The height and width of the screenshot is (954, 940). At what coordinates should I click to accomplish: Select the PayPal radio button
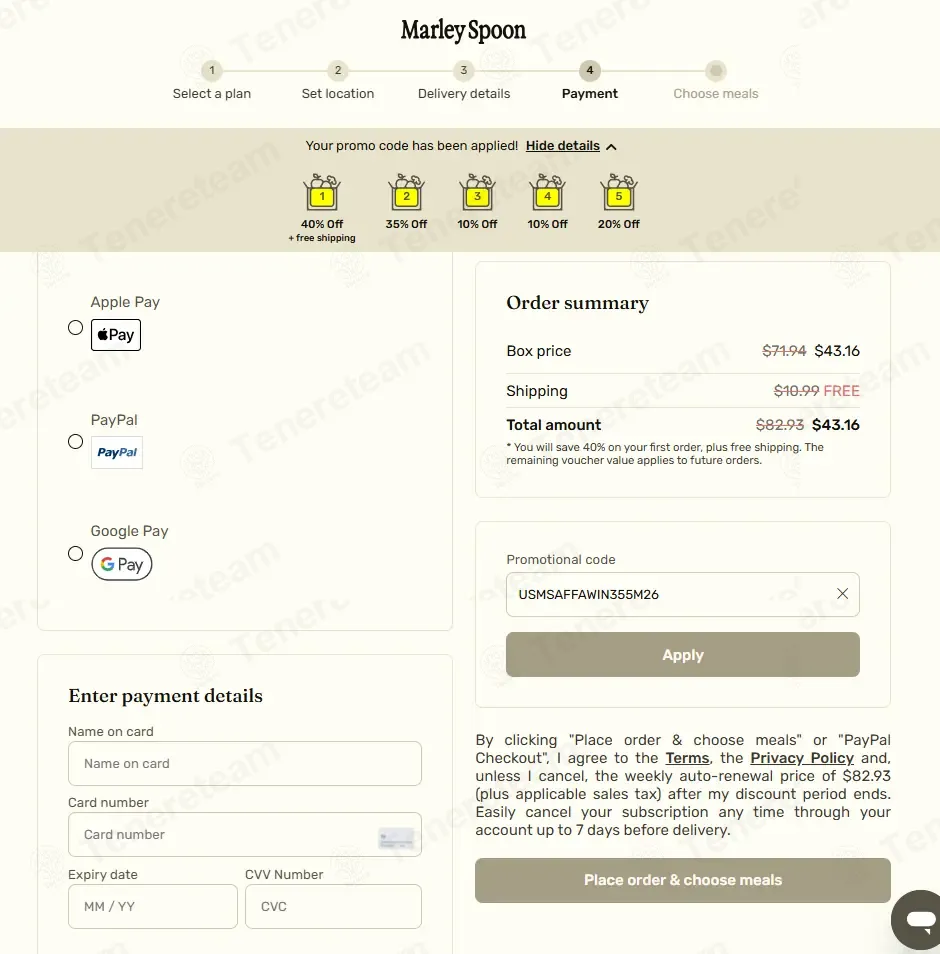(x=75, y=441)
